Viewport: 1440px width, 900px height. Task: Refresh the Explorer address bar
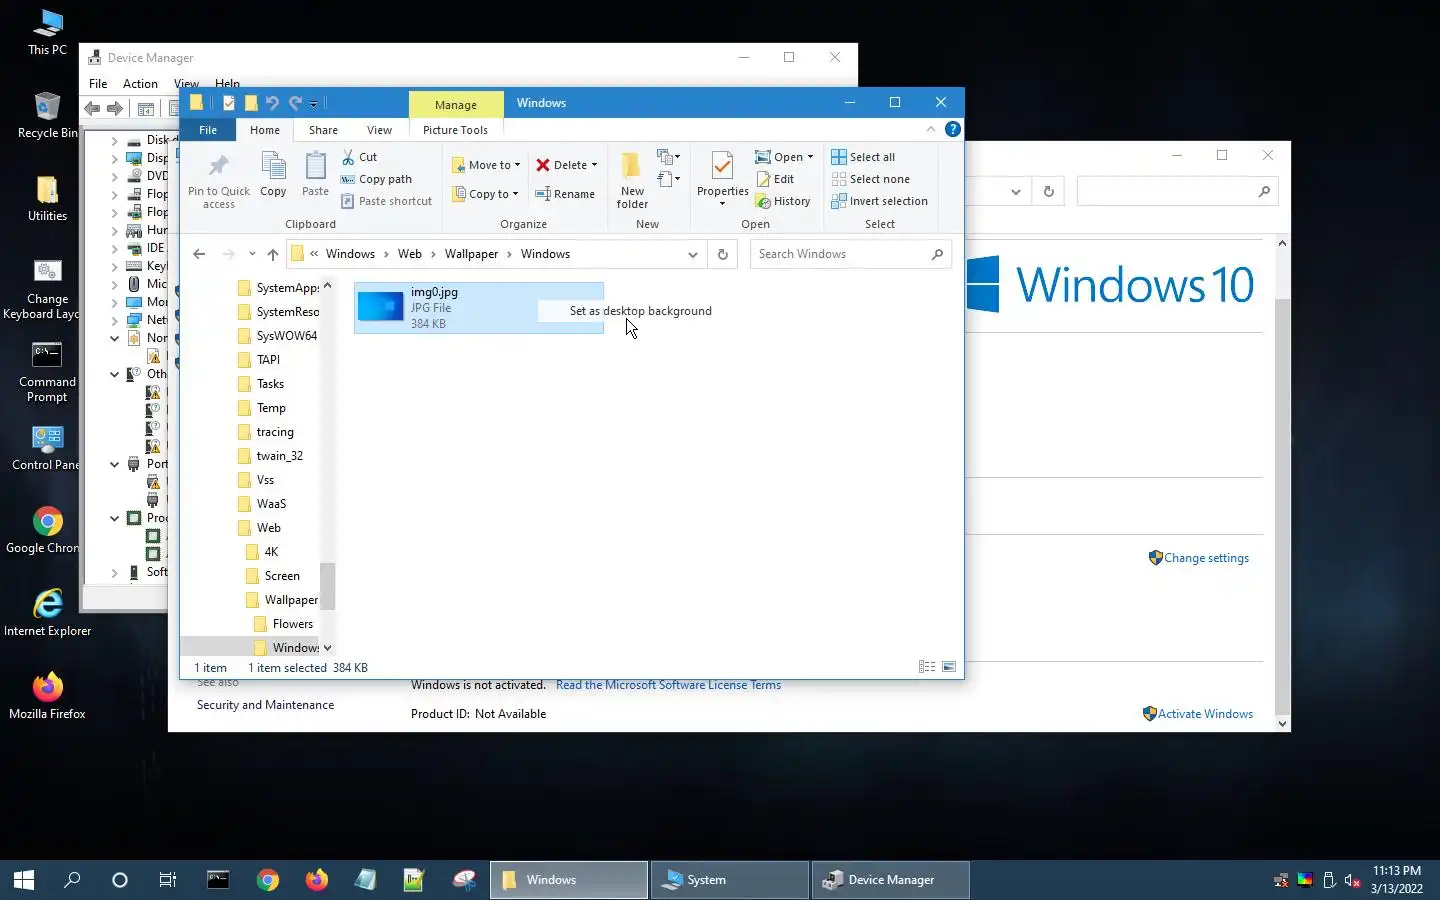722,254
